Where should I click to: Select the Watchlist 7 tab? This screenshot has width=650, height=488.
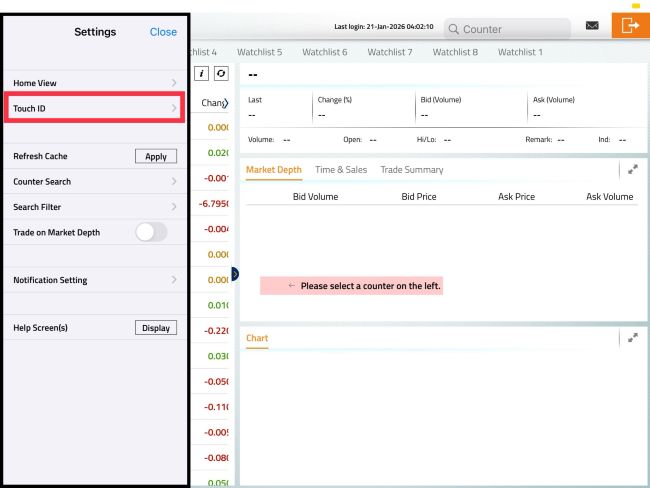pyautogui.click(x=389, y=52)
